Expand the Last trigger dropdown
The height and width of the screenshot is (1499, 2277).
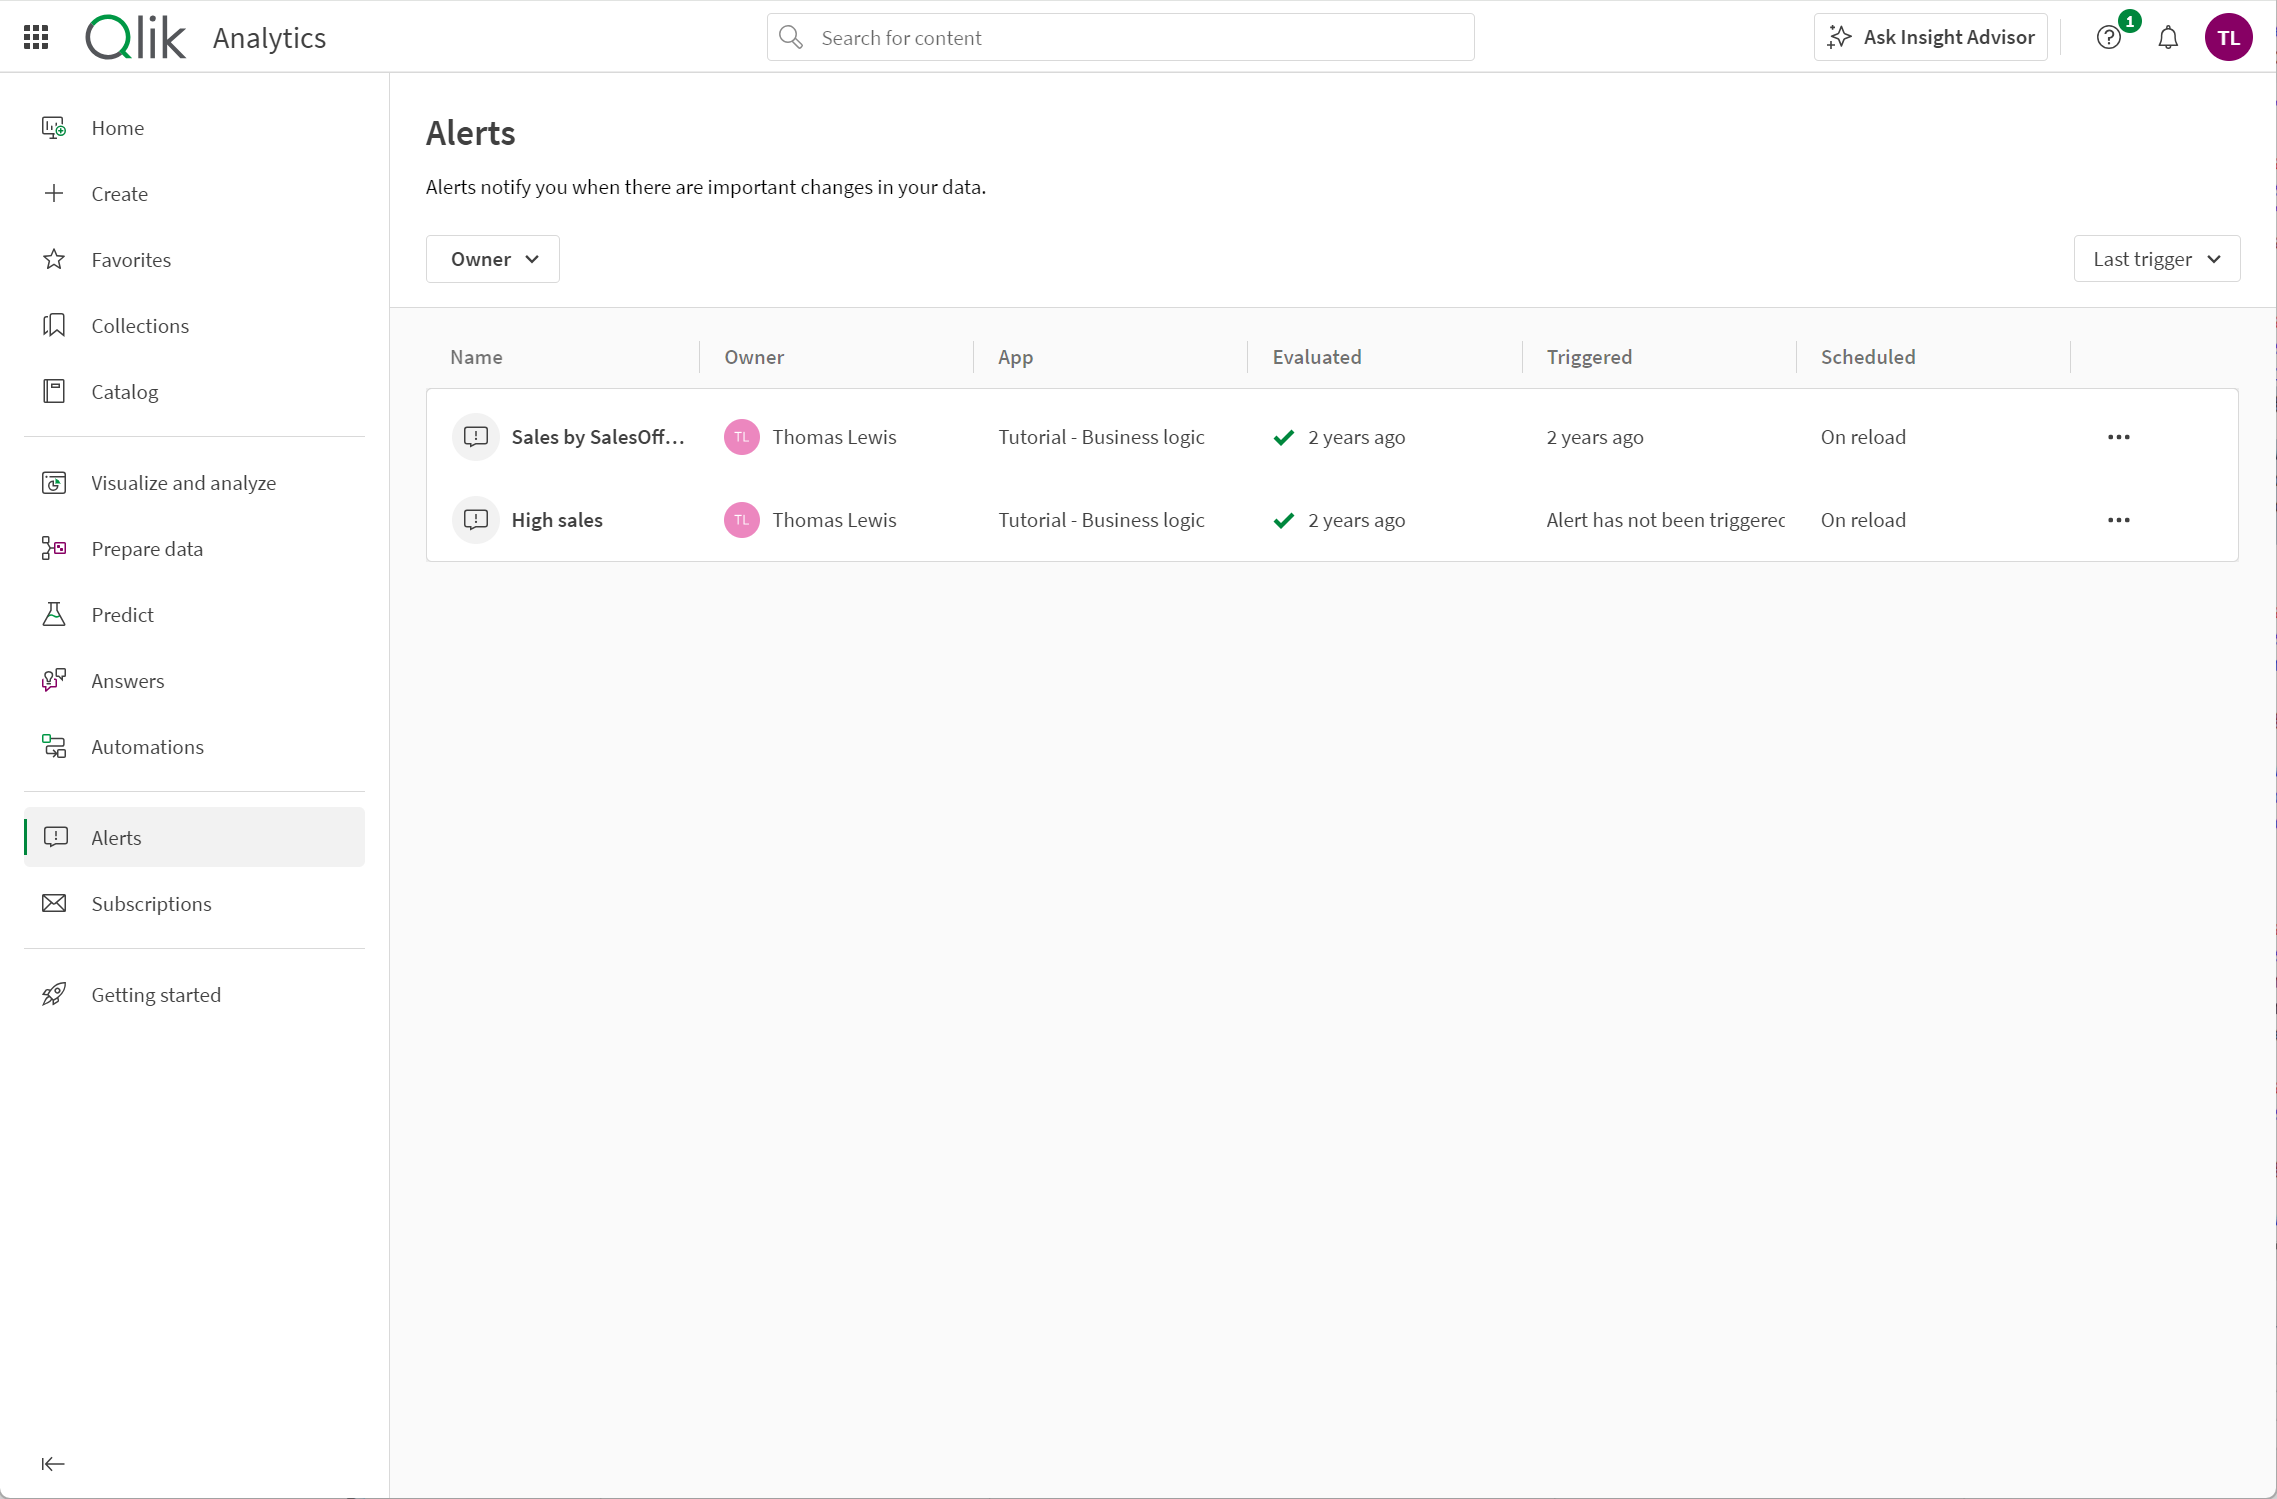point(2157,259)
